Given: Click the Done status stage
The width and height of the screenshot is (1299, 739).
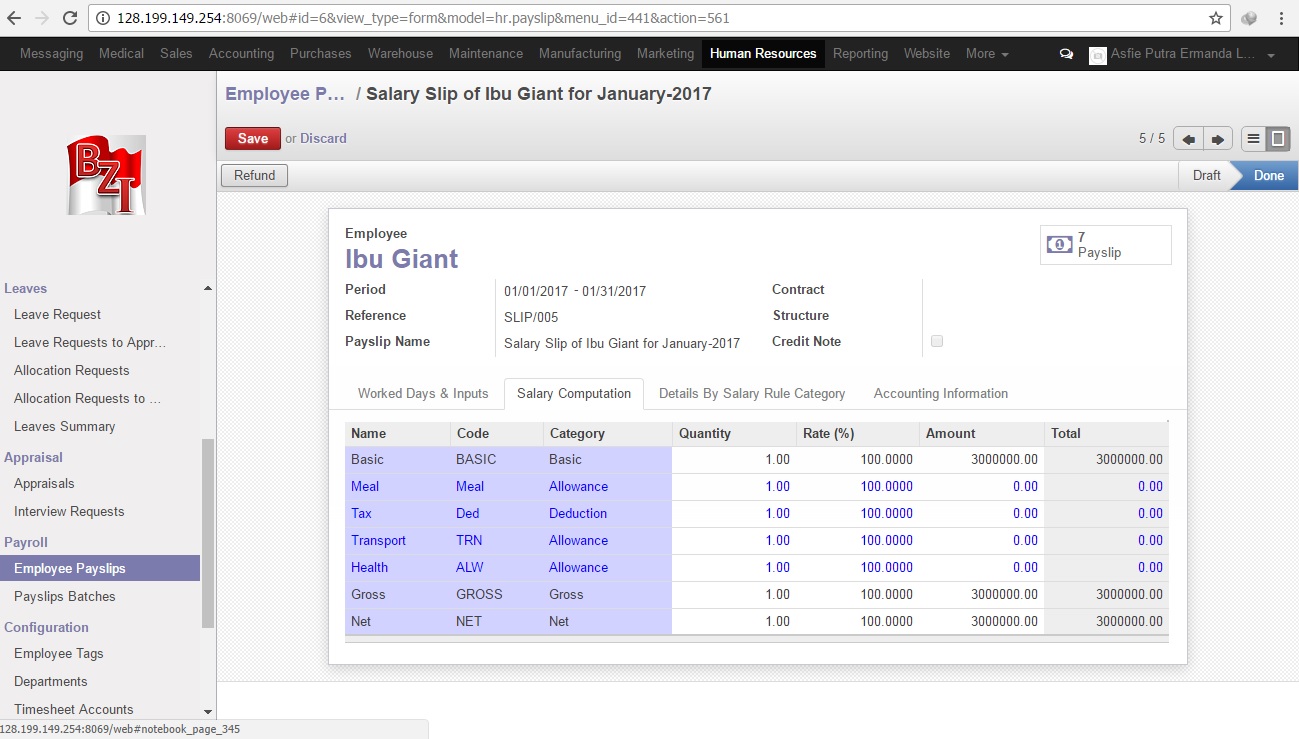Looking at the screenshot, I should point(1268,175).
